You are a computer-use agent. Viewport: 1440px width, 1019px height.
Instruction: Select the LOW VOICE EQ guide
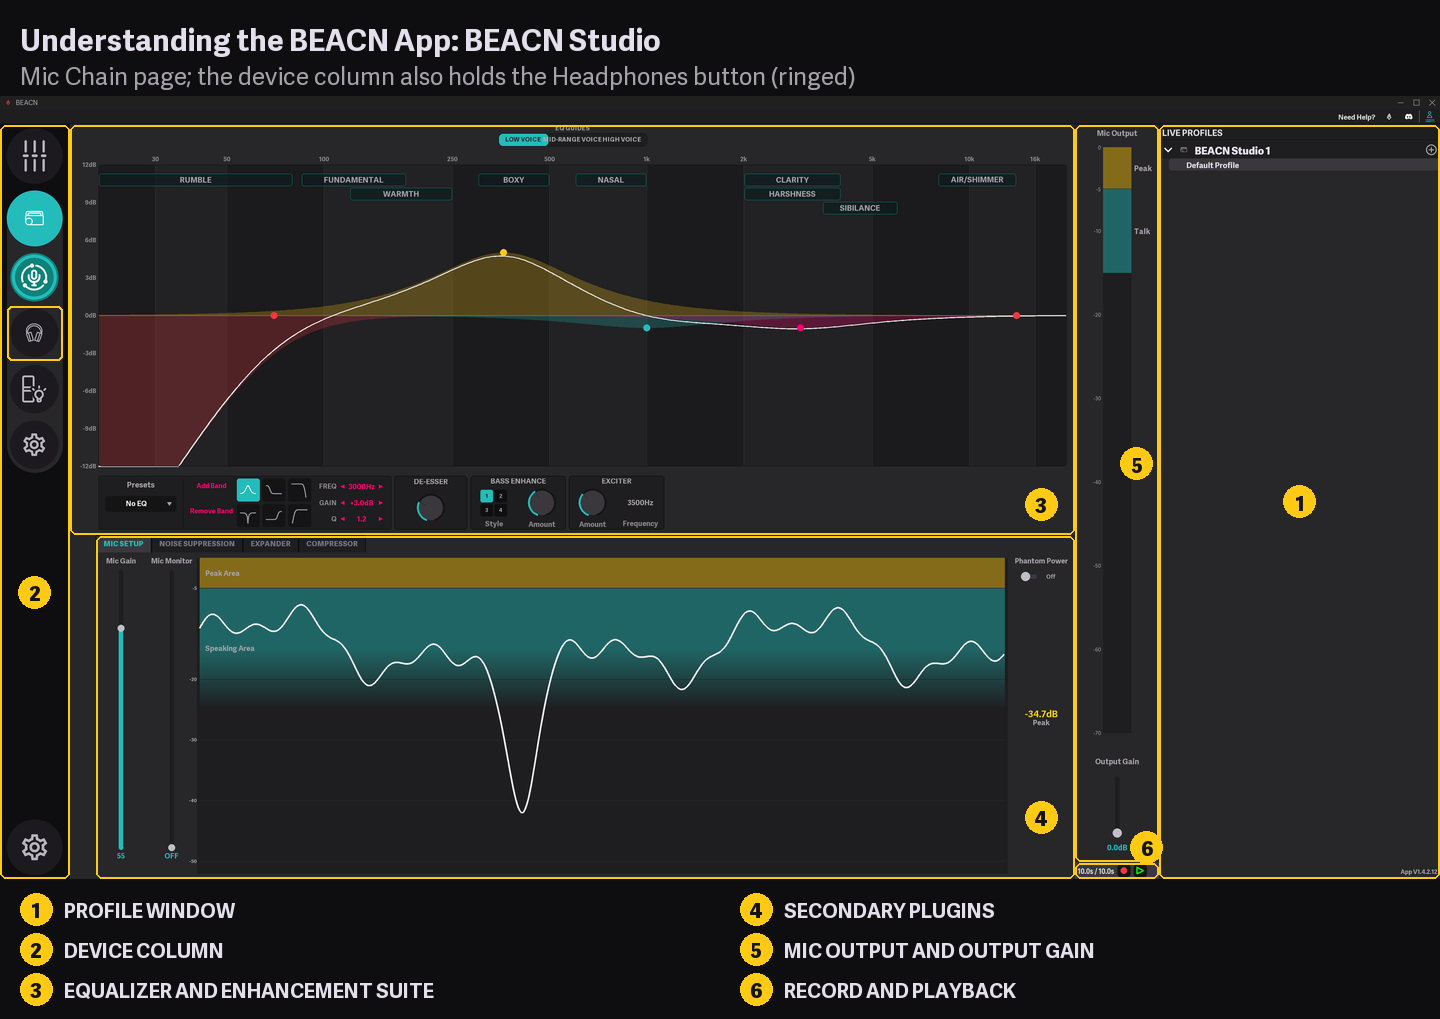[523, 140]
